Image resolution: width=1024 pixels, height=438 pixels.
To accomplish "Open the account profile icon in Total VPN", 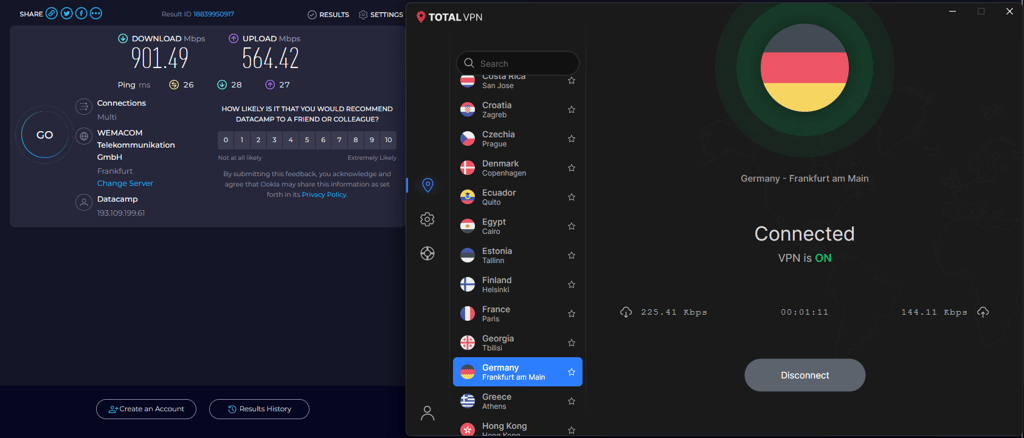I will [428, 413].
